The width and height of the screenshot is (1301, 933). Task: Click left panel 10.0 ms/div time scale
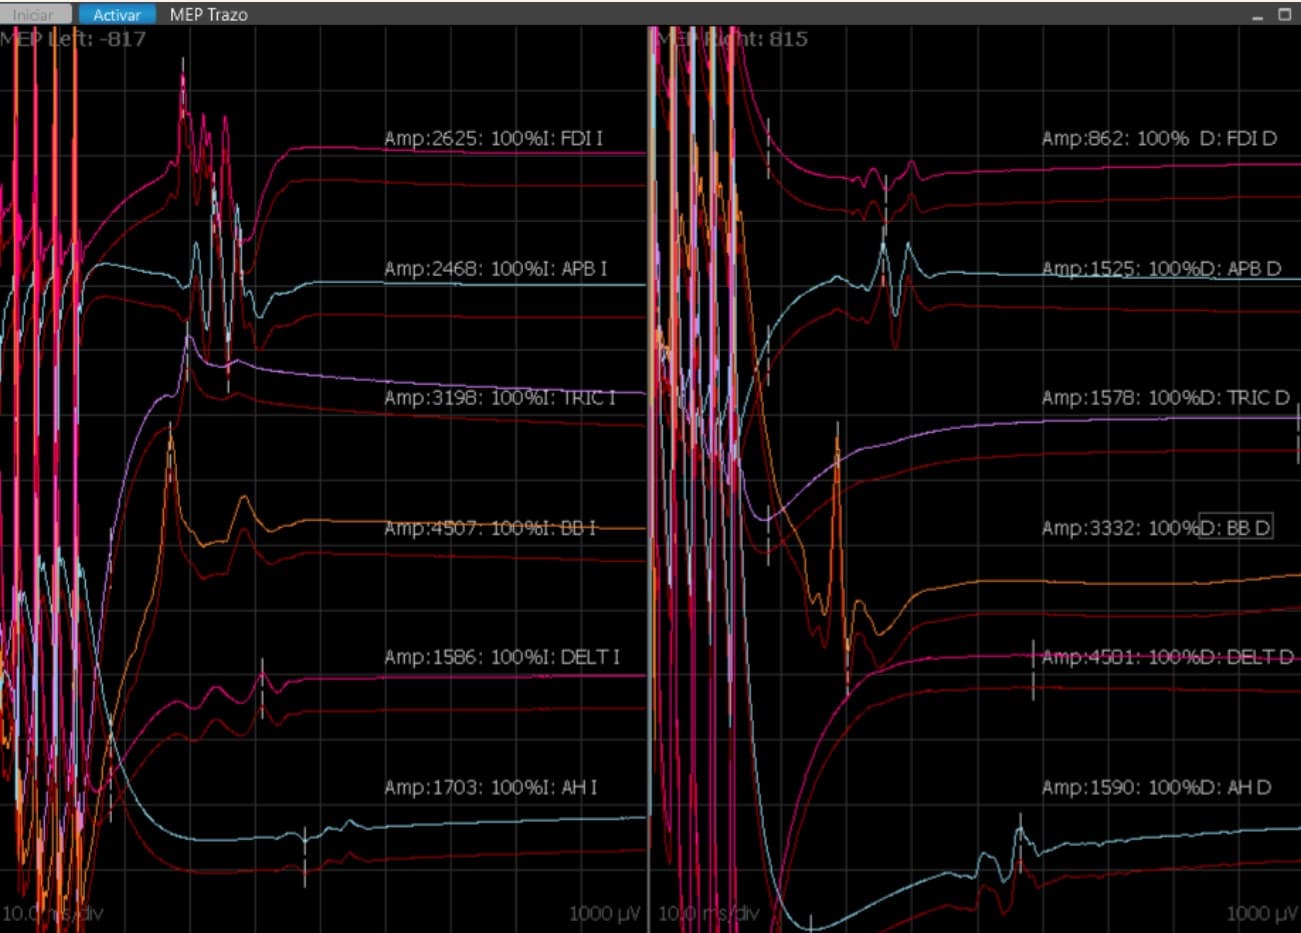(x=53, y=913)
